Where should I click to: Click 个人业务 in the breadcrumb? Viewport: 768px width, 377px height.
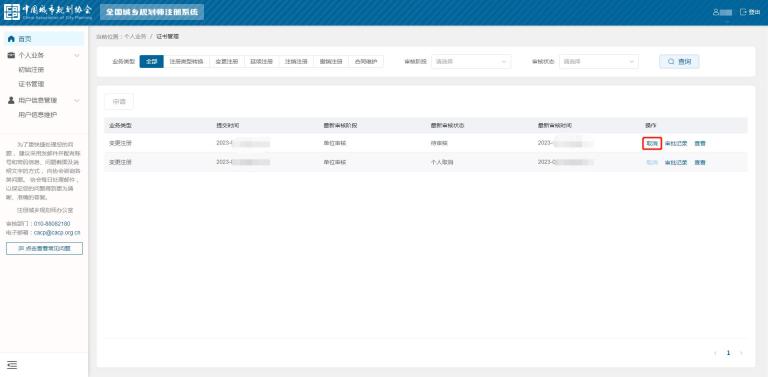pyautogui.click(x=135, y=37)
